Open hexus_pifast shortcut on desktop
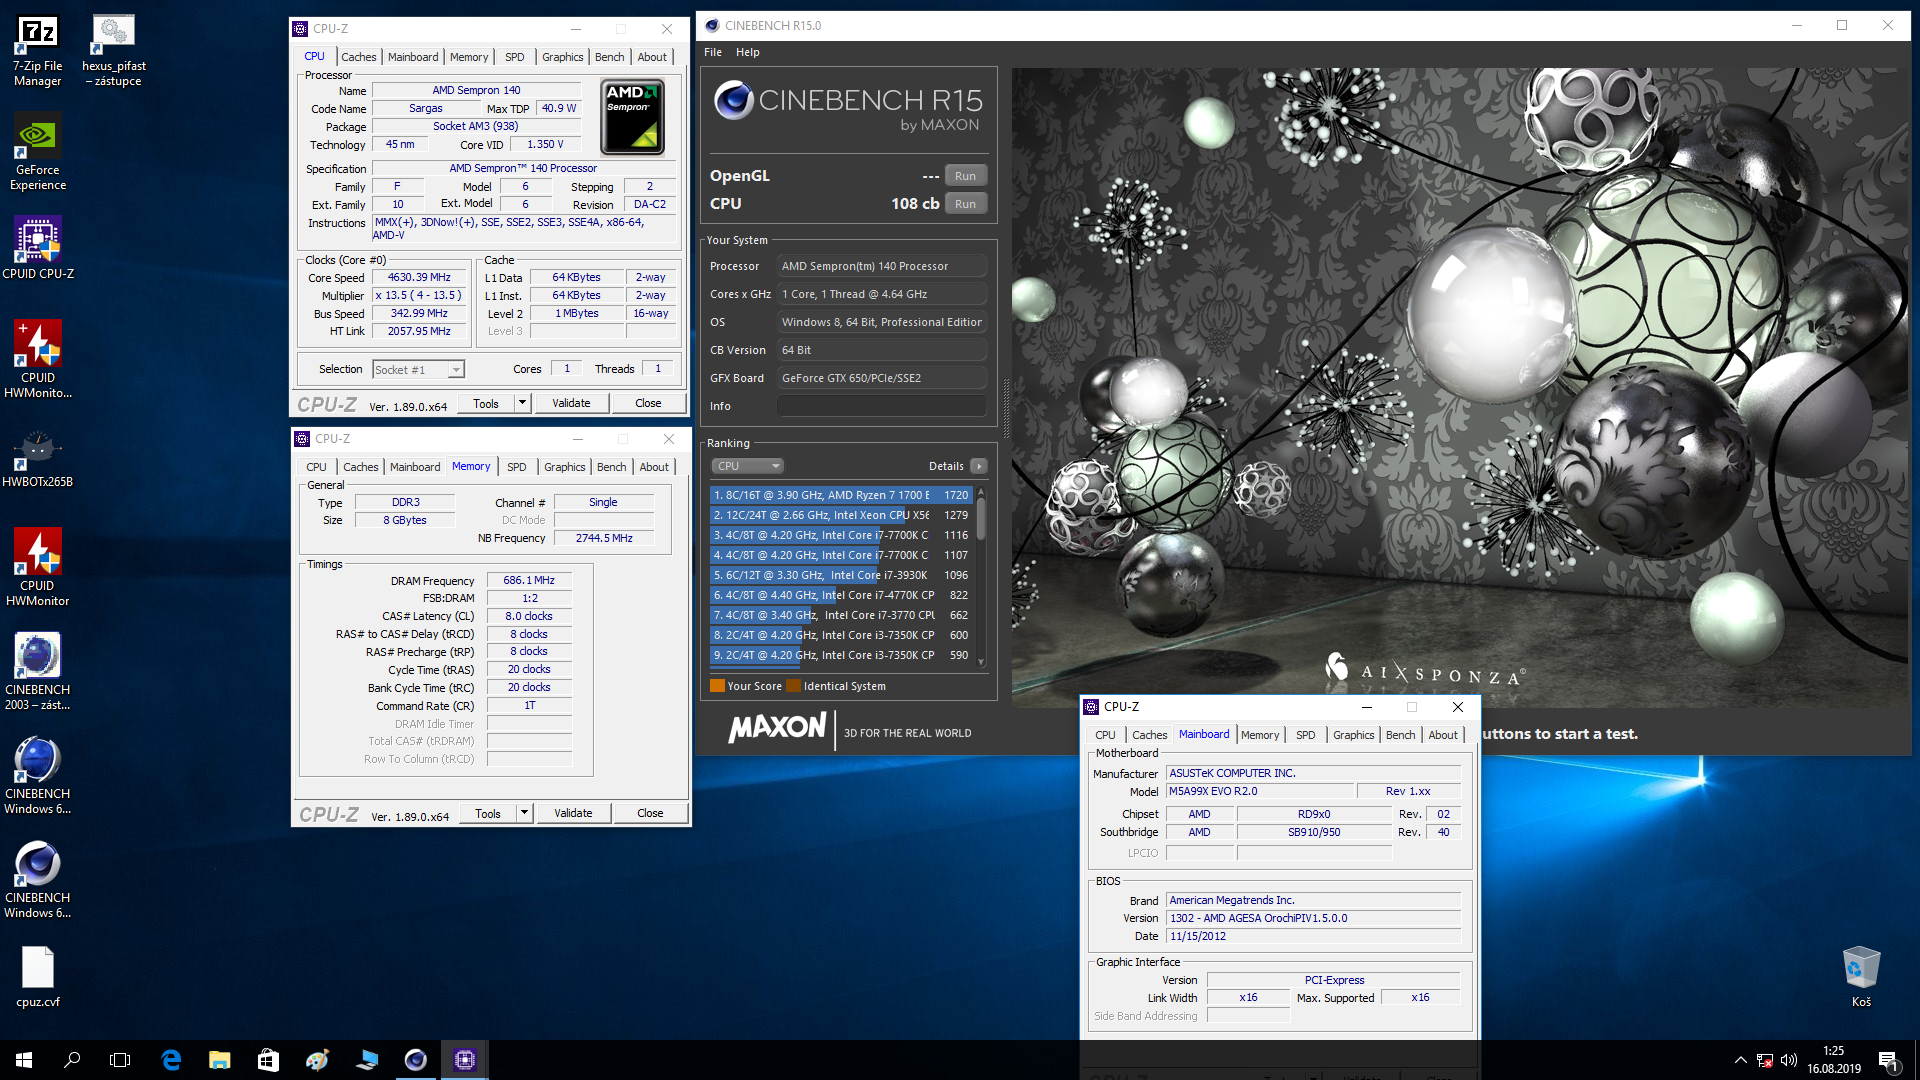 [113, 51]
